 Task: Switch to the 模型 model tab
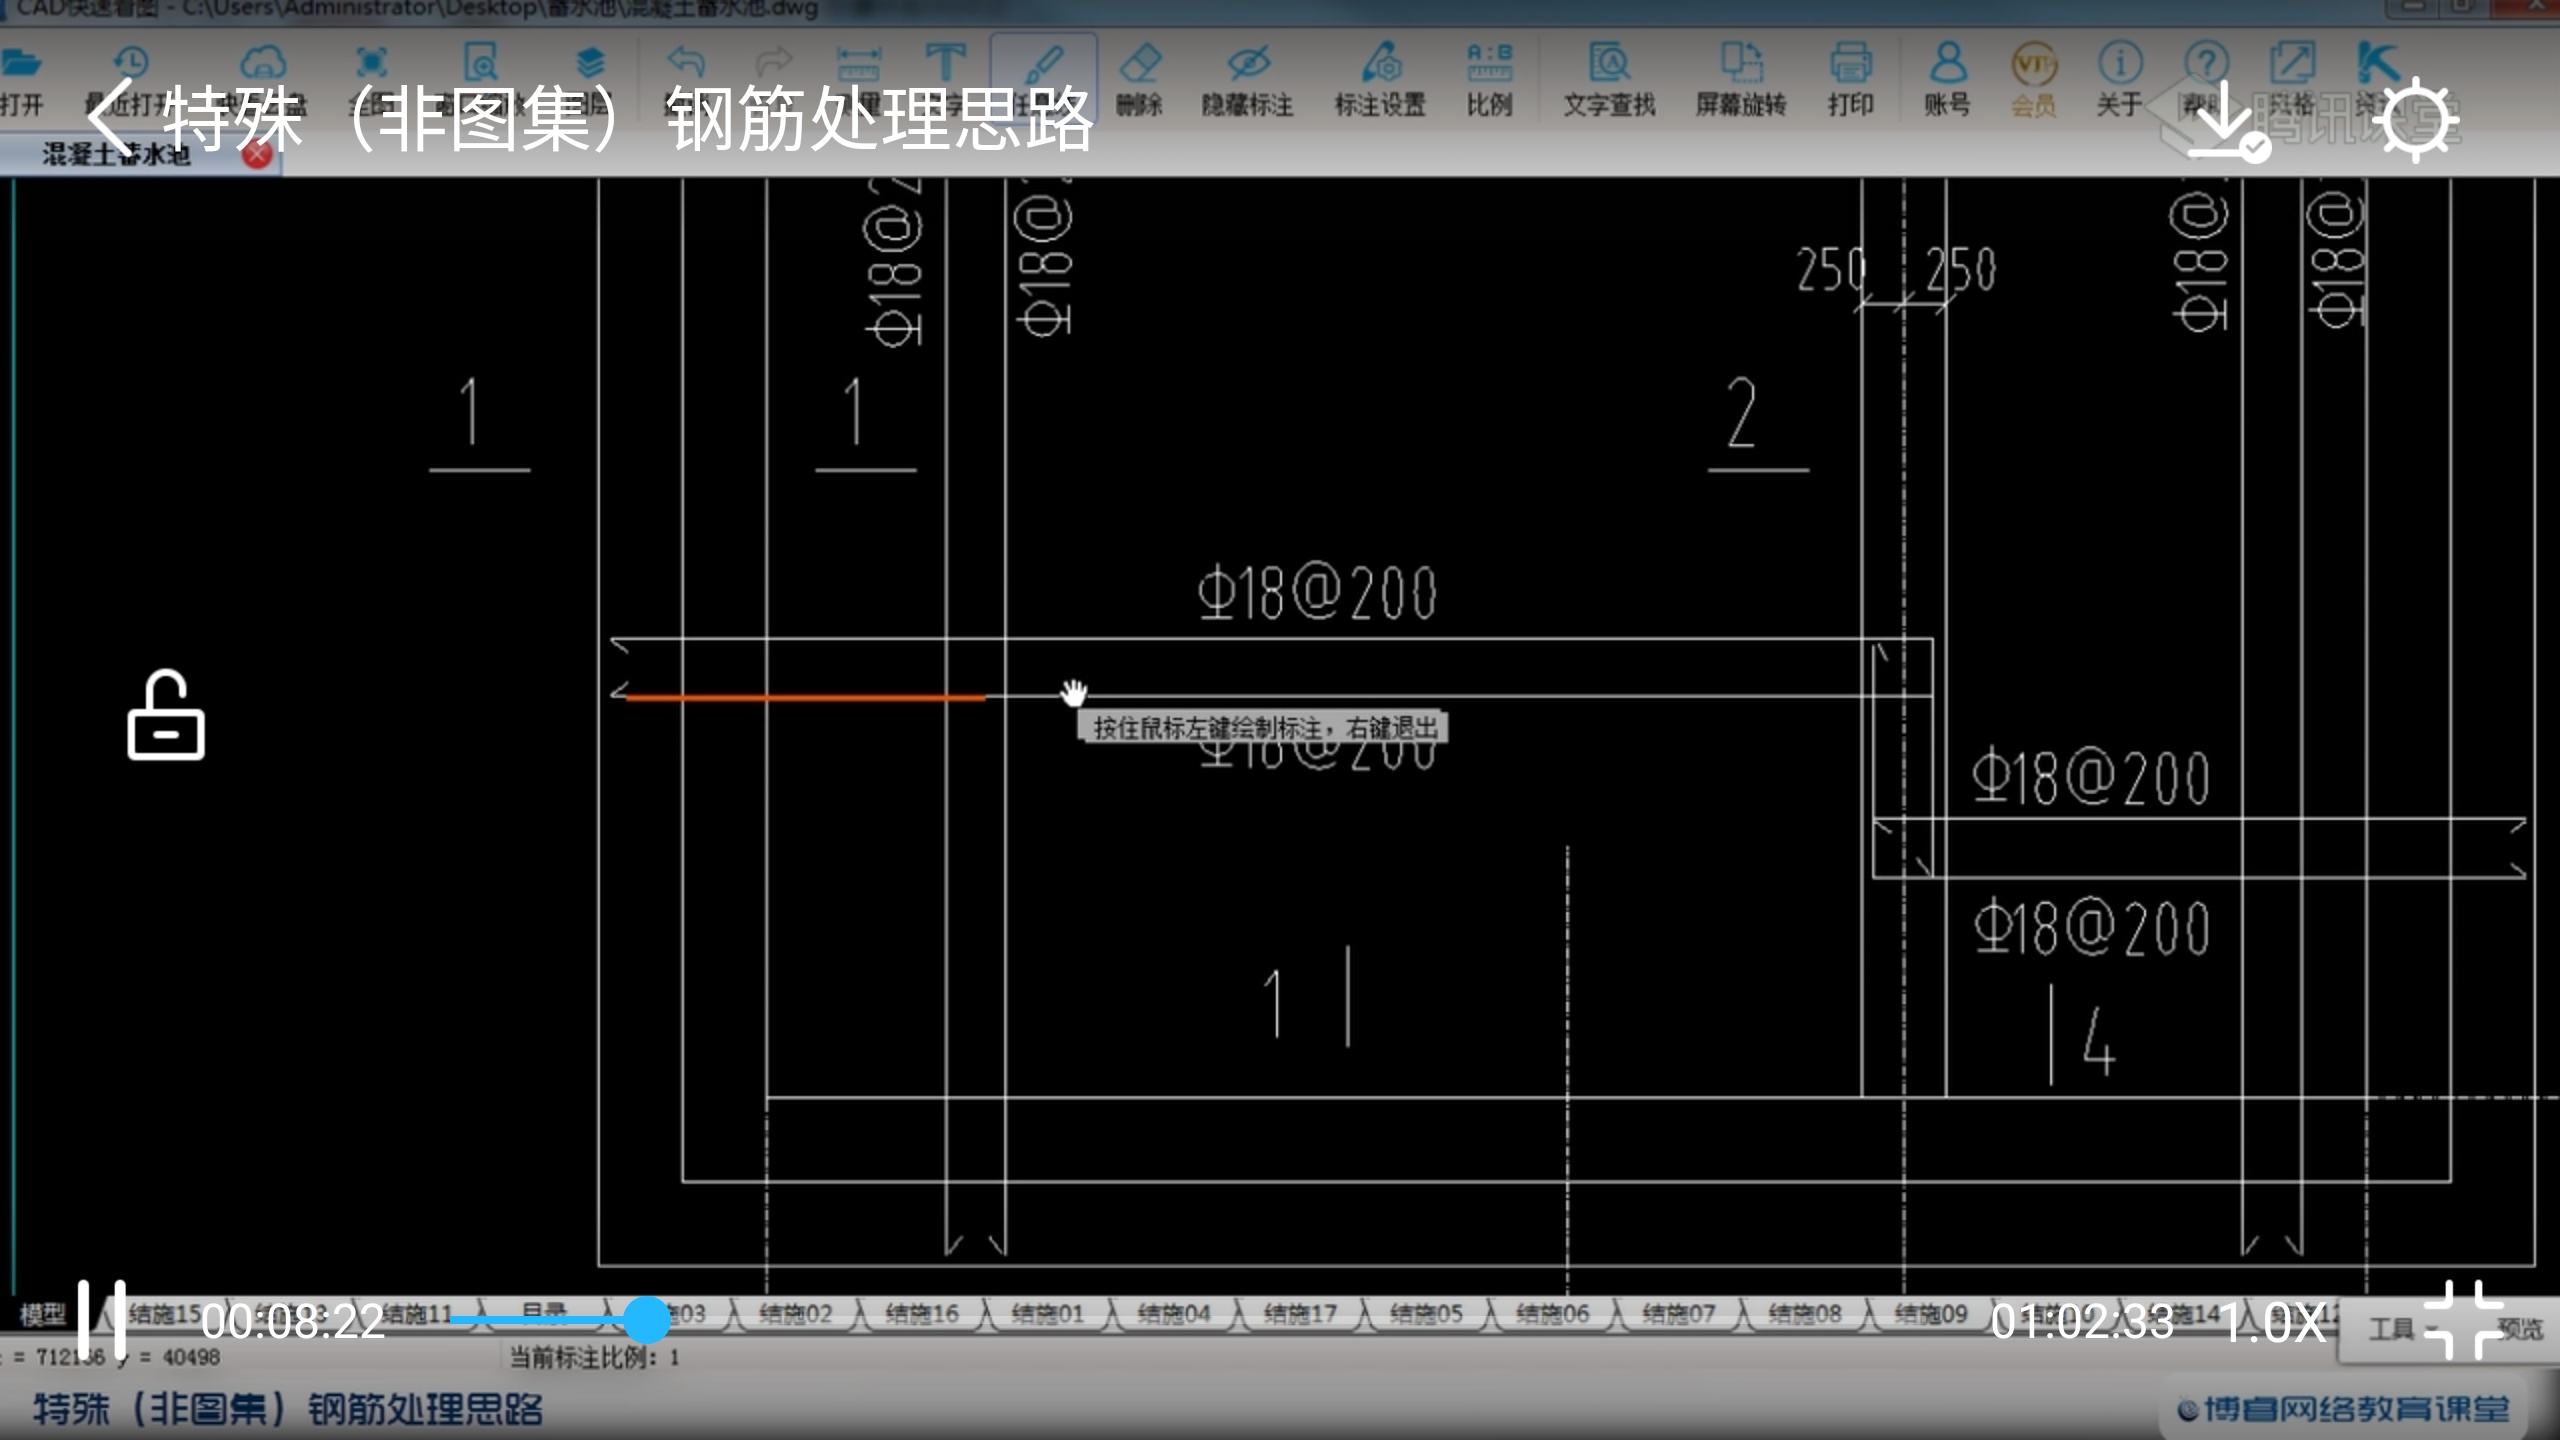point(42,1314)
